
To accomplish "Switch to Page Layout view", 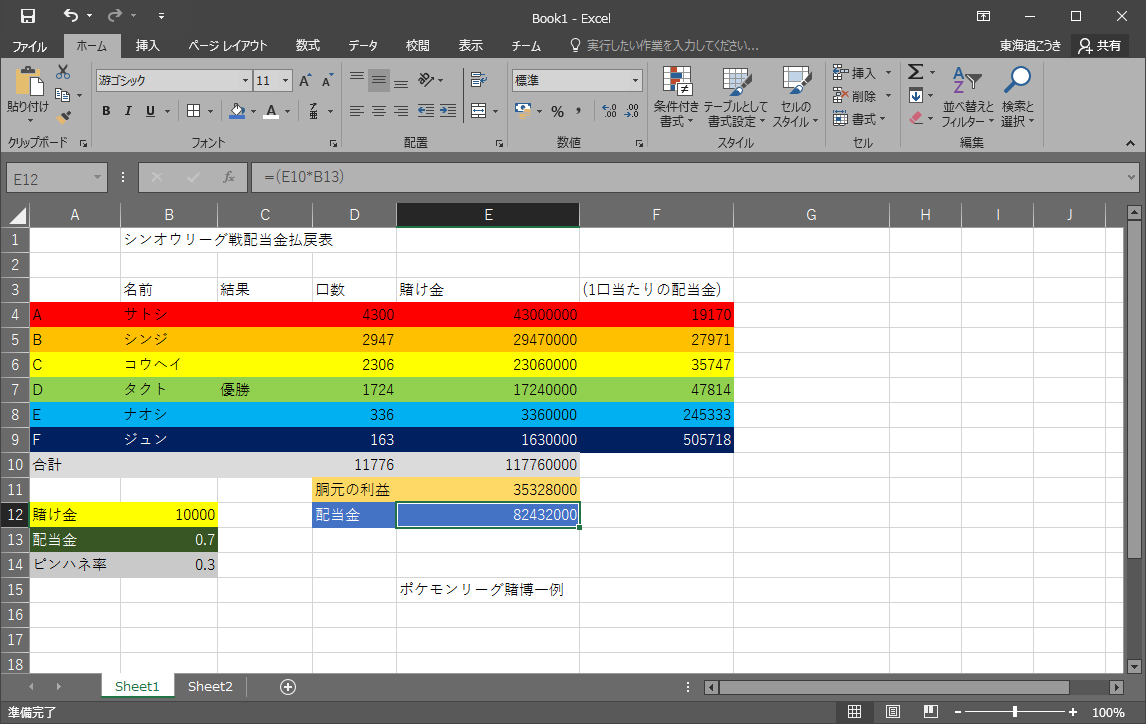I will [x=892, y=712].
